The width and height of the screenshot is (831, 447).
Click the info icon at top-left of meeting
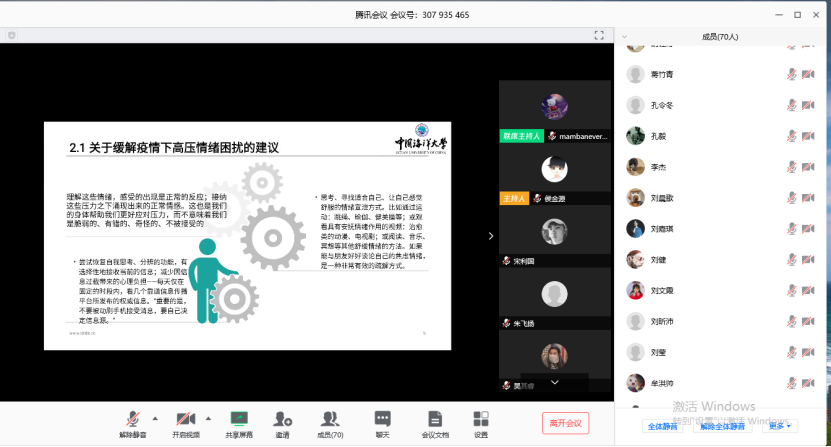11,34
